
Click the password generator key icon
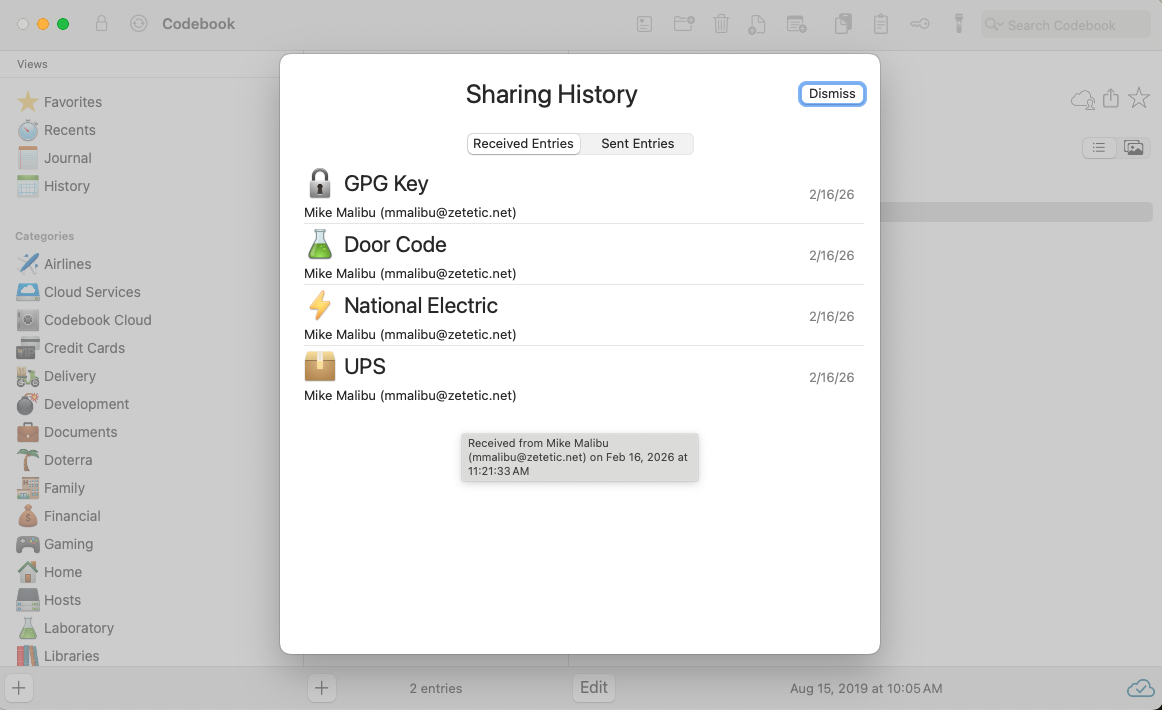coord(919,23)
